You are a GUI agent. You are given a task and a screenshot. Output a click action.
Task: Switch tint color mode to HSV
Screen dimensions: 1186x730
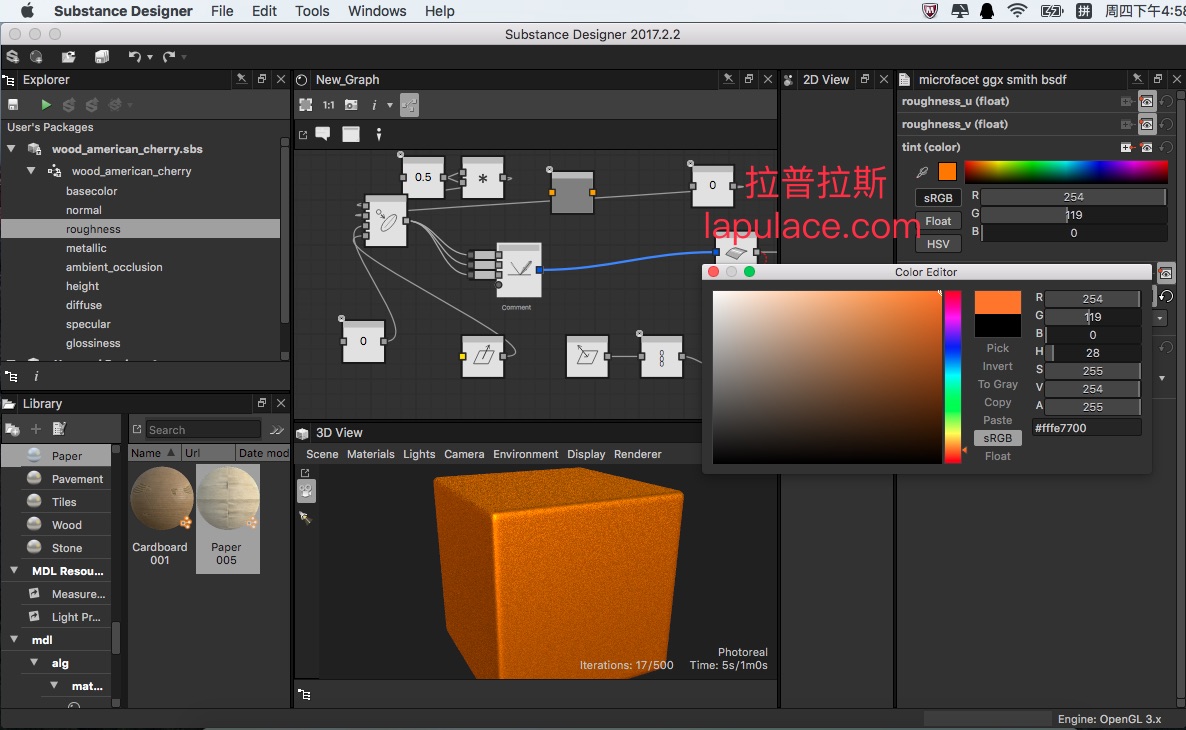coord(938,244)
